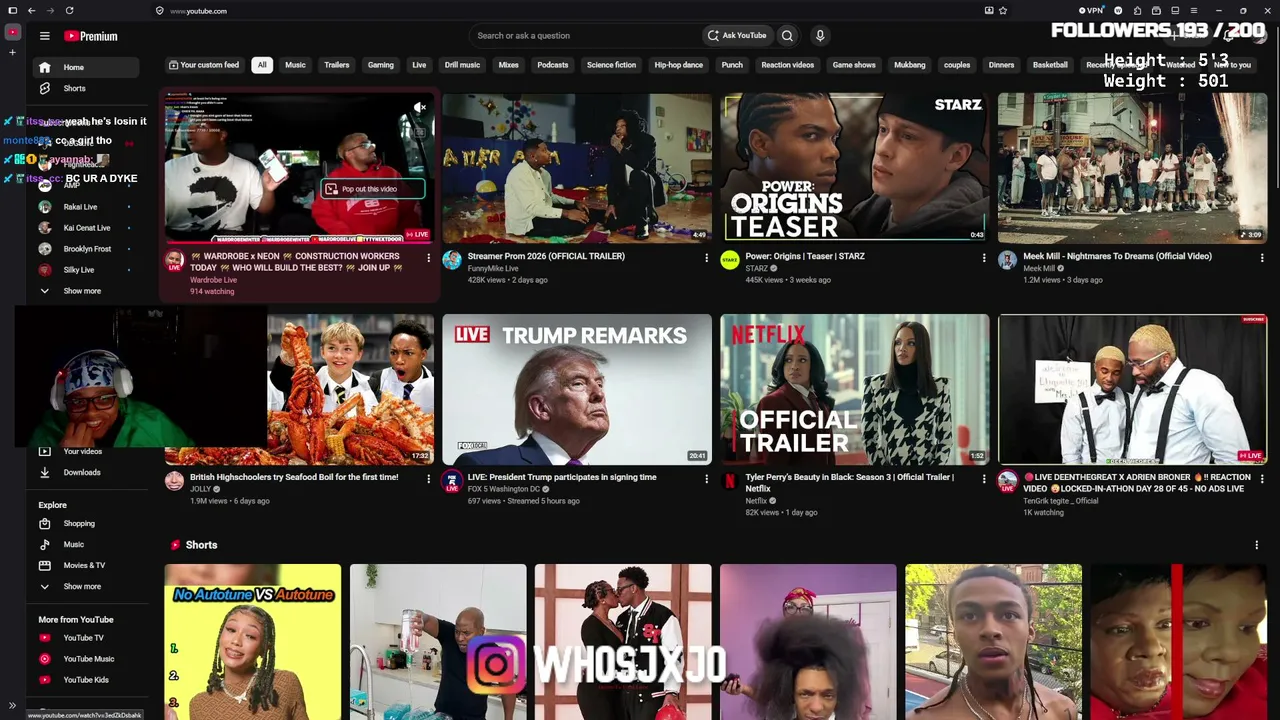Click the browser address bar URL

(198, 11)
